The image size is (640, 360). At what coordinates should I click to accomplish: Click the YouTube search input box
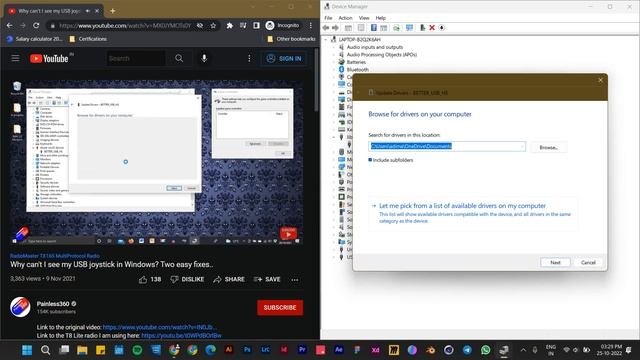pyautogui.click(x=136, y=58)
